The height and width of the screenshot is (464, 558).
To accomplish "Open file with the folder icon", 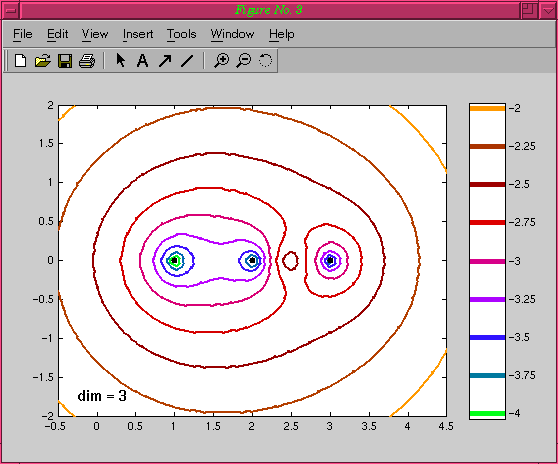I will coord(43,60).
